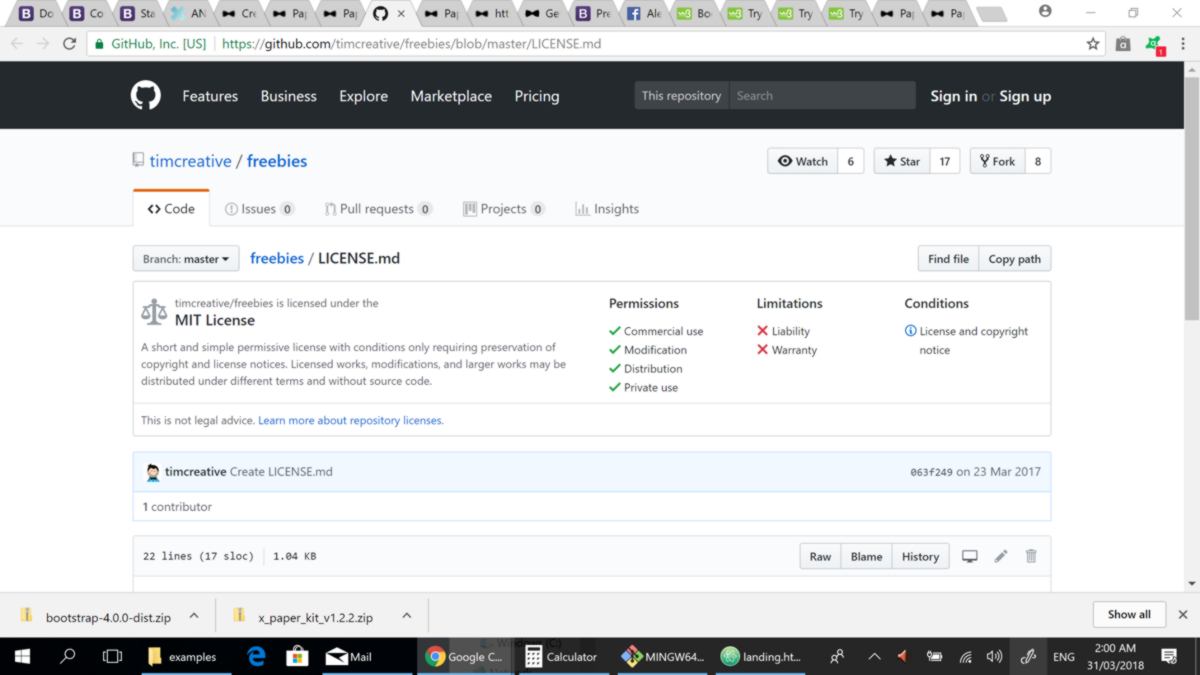Image resolution: width=1200 pixels, height=675 pixels.
Task: Expand bootstrap-4.0.0-dist.zip download options
Action: pos(194,616)
